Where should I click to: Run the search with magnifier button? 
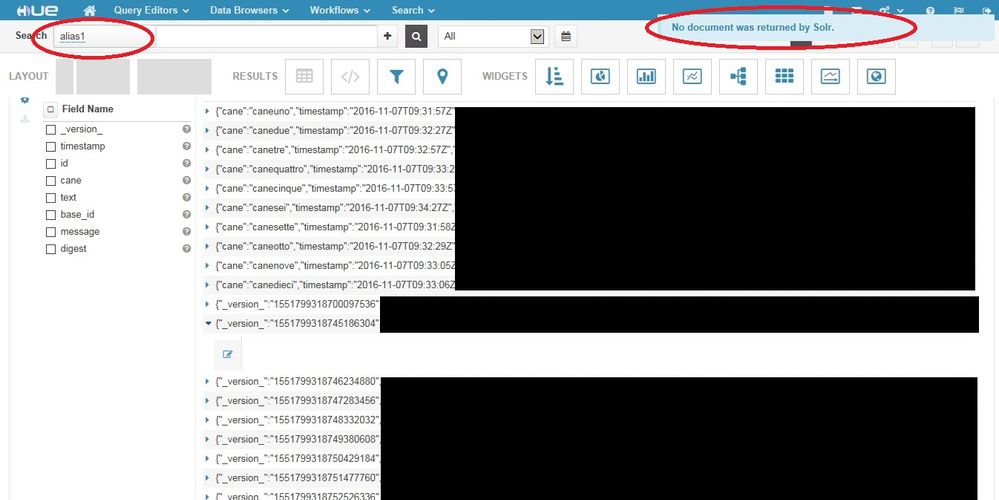(x=416, y=37)
